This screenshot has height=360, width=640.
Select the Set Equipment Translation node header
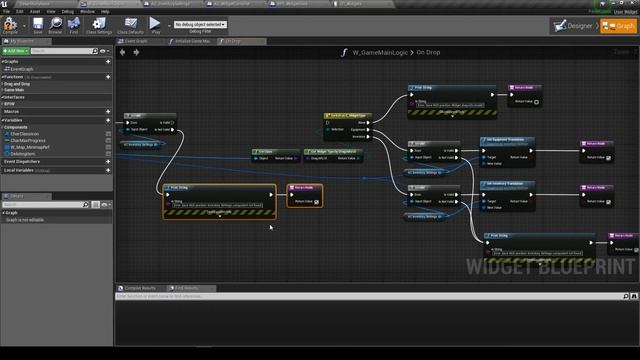coord(507,140)
